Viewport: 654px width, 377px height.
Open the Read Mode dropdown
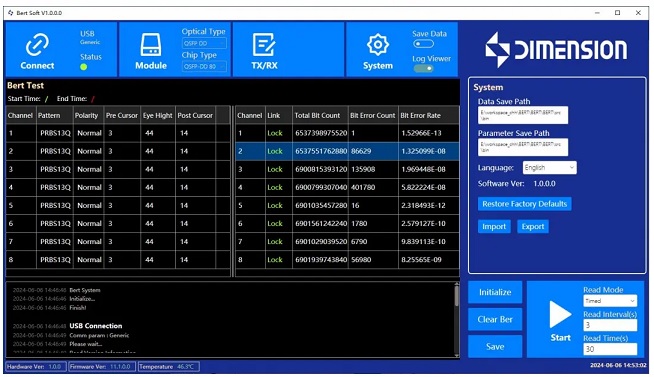(x=610, y=301)
